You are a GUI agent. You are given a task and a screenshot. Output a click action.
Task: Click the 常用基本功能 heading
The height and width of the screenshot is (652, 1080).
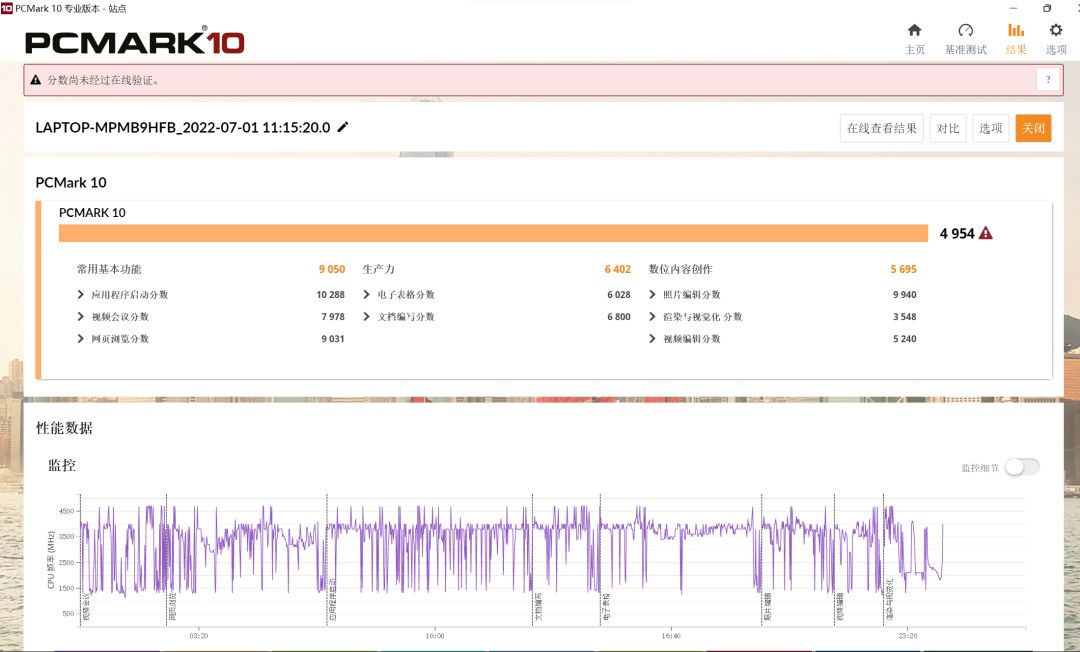tap(109, 269)
